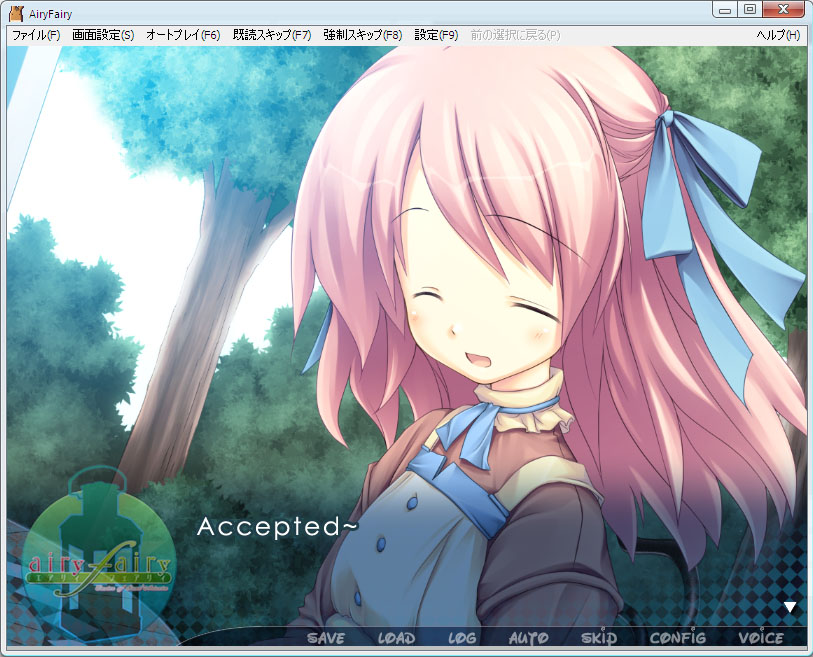
Task: Click the airy fairy logo emblem
Action: [x=99, y=555]
